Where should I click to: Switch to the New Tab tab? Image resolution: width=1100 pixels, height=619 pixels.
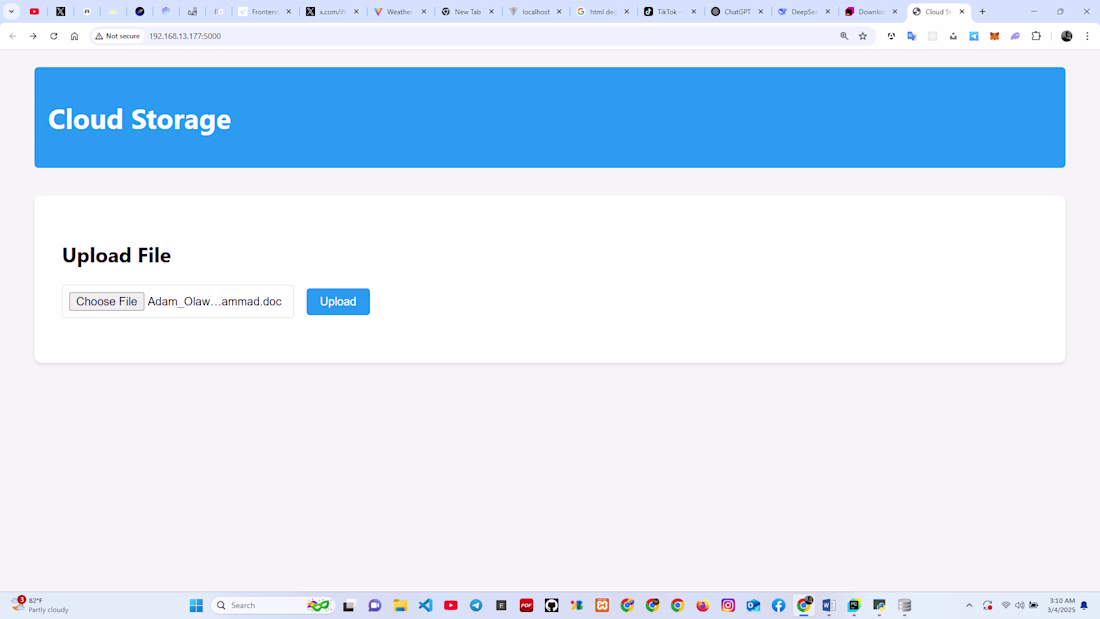pos(468,11)
